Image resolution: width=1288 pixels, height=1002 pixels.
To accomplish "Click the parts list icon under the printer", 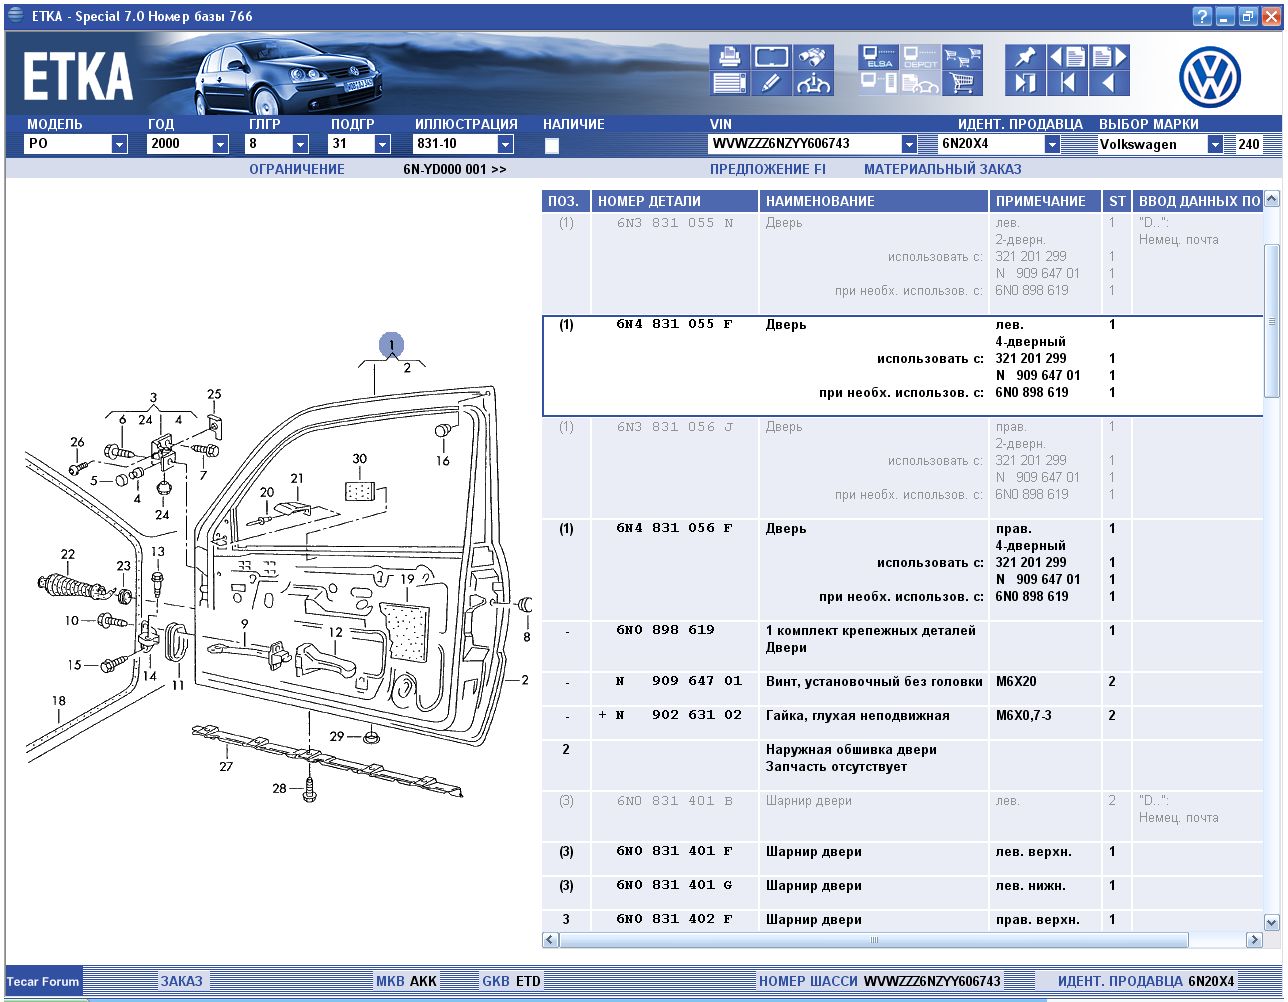I will tap(729, 83).
